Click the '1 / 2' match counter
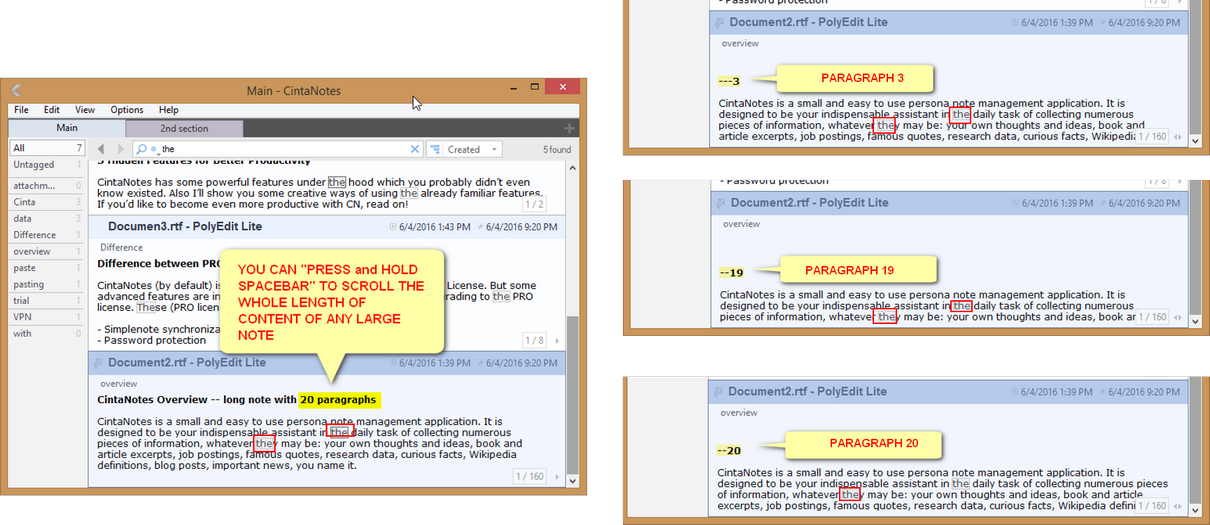1210x525 pixels. point(534,204)
